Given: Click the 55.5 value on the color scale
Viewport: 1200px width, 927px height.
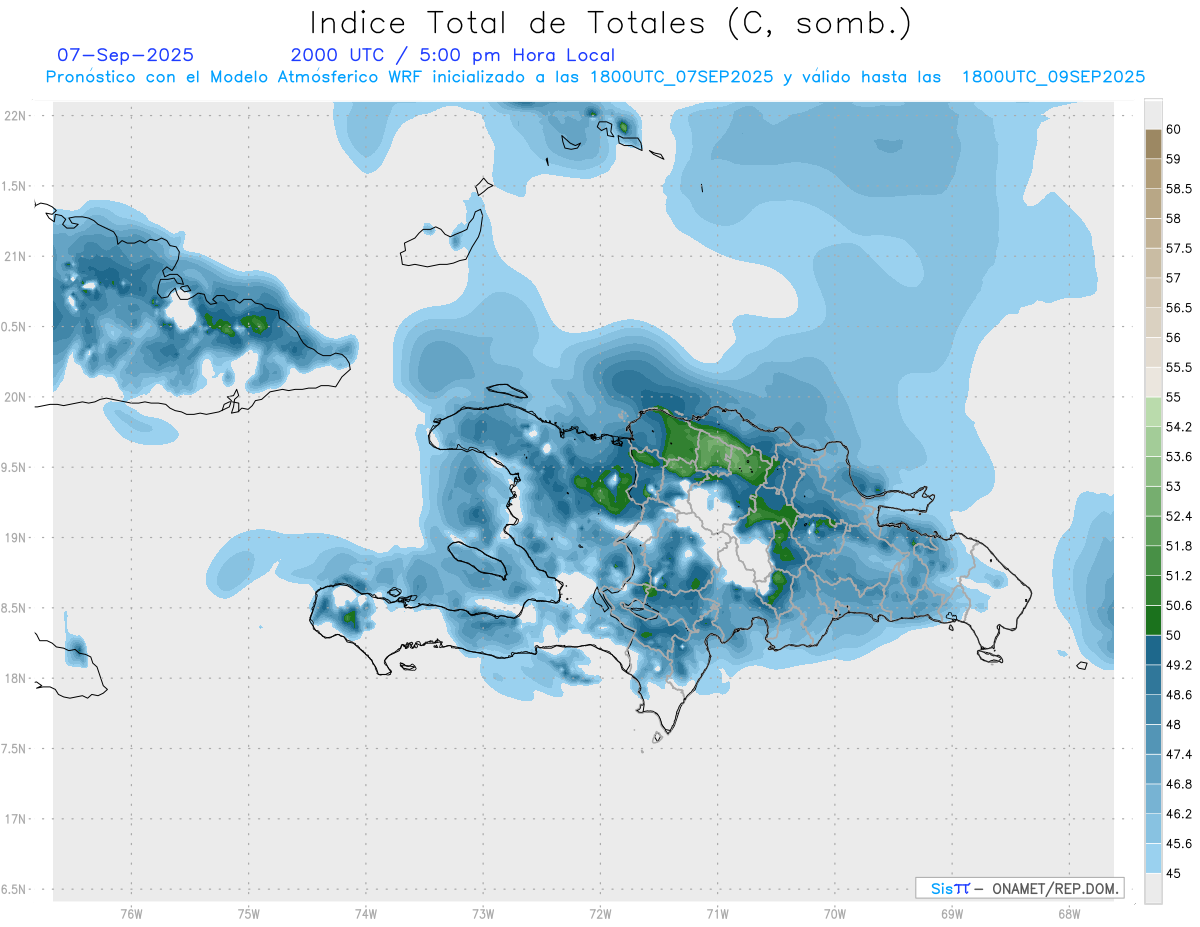Looking at the screenshot, I should [1176, 368].
